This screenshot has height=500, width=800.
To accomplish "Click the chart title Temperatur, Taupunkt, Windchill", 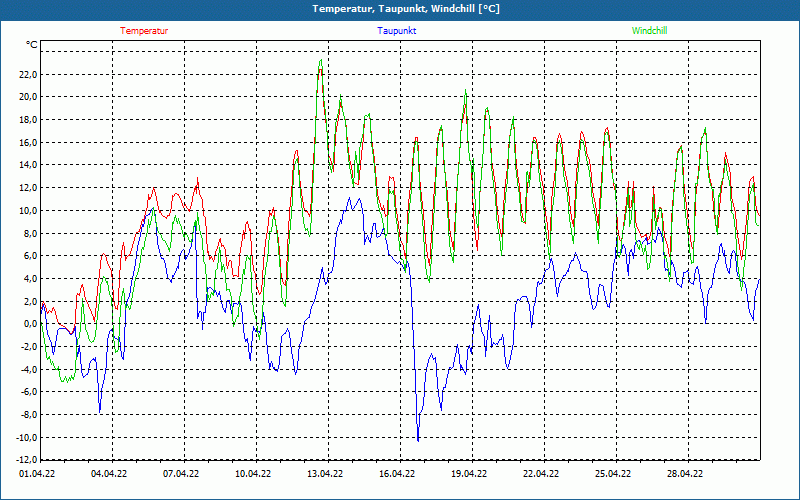I will click(406, 9).
